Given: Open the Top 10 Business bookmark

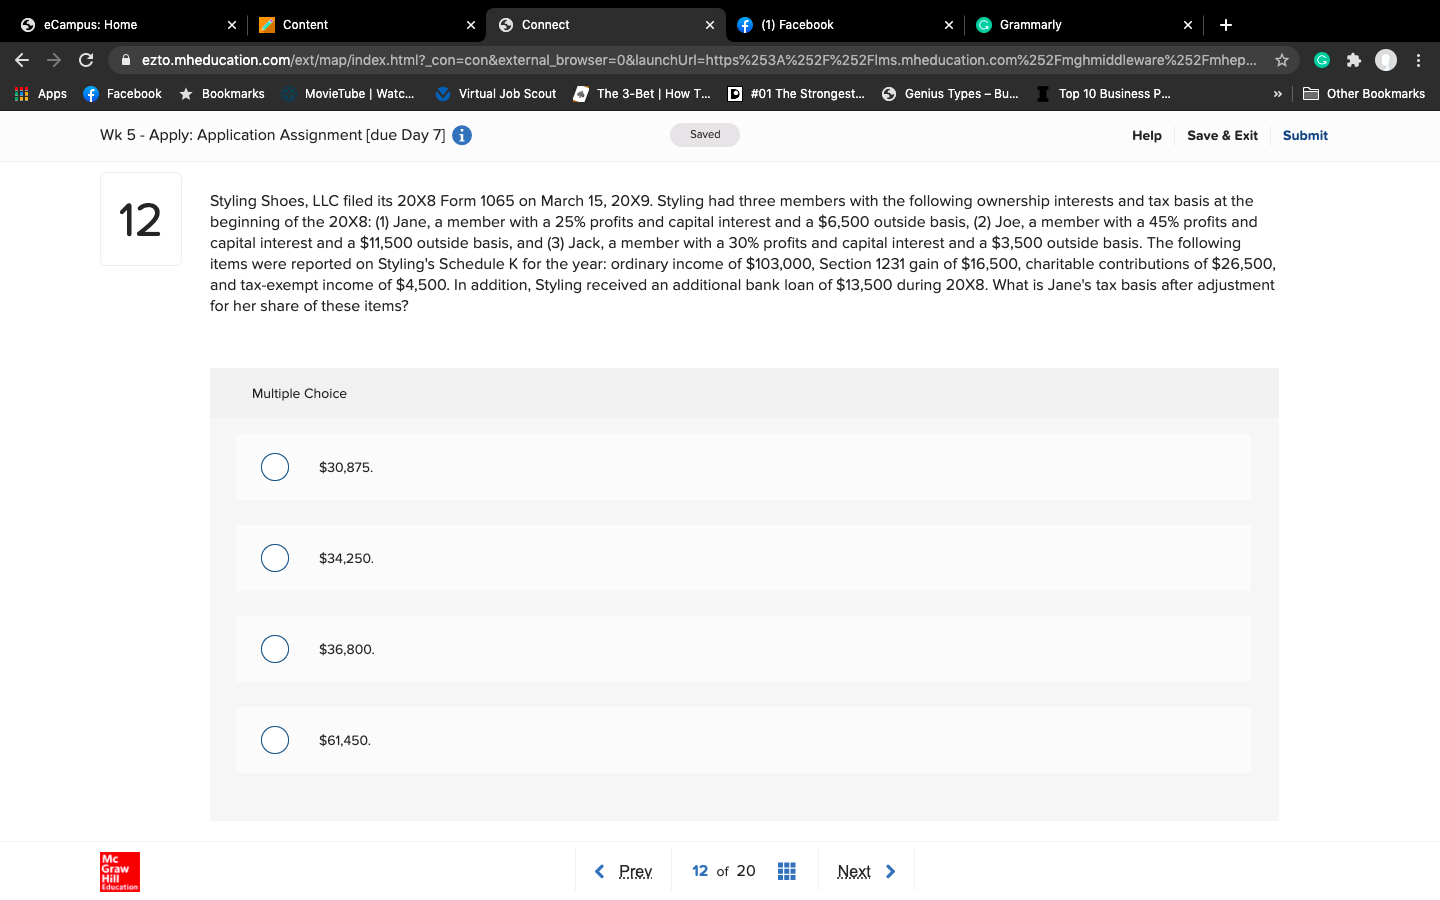Looking at the screenshot, I should [x=1103, y=94].
